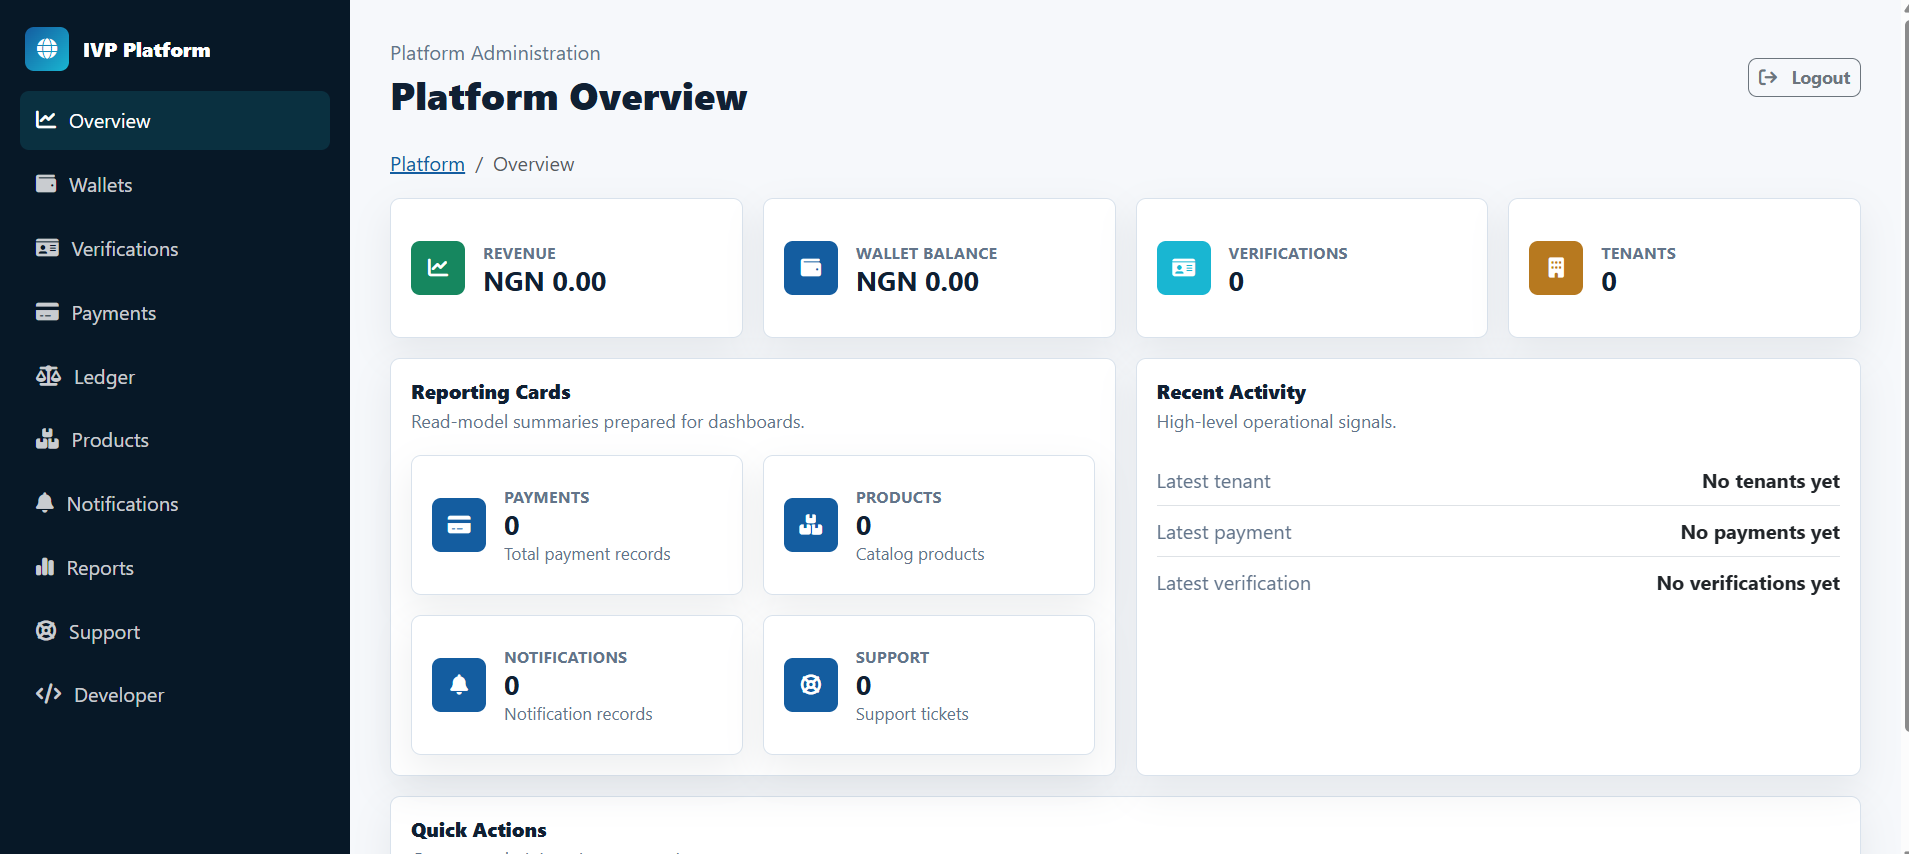Screen dimensions: 1909x854
Task: Click the 'Latest payment' row label
Action: coord(1224,532)
